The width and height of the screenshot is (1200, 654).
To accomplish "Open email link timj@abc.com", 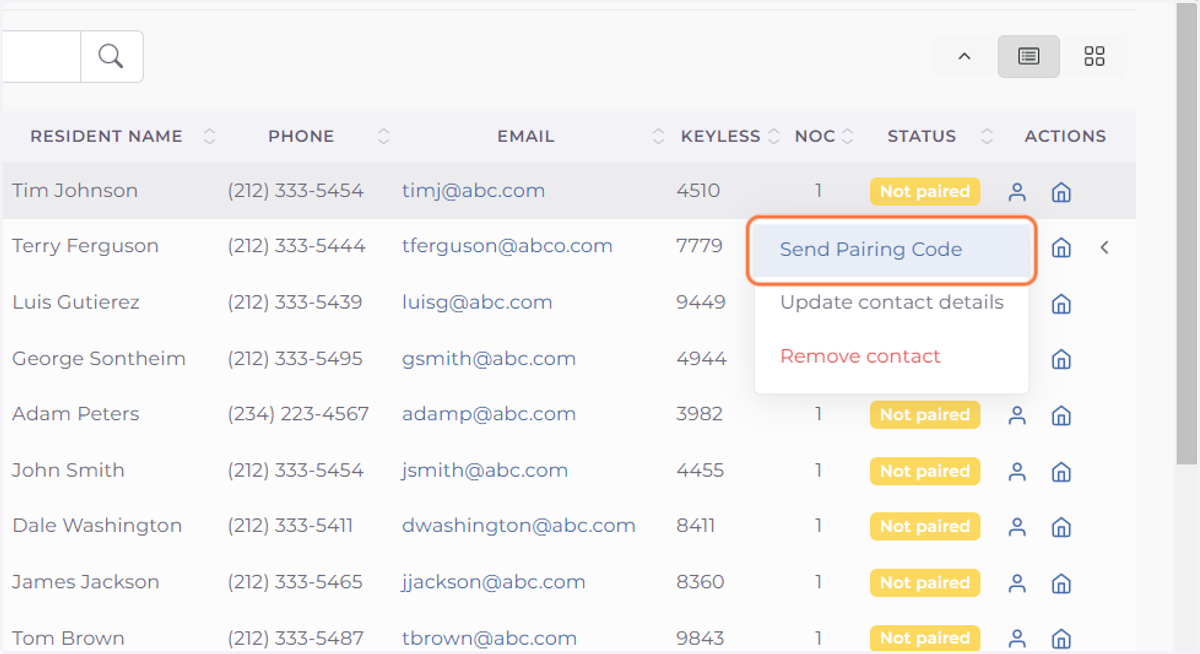I will click(474, 191).
